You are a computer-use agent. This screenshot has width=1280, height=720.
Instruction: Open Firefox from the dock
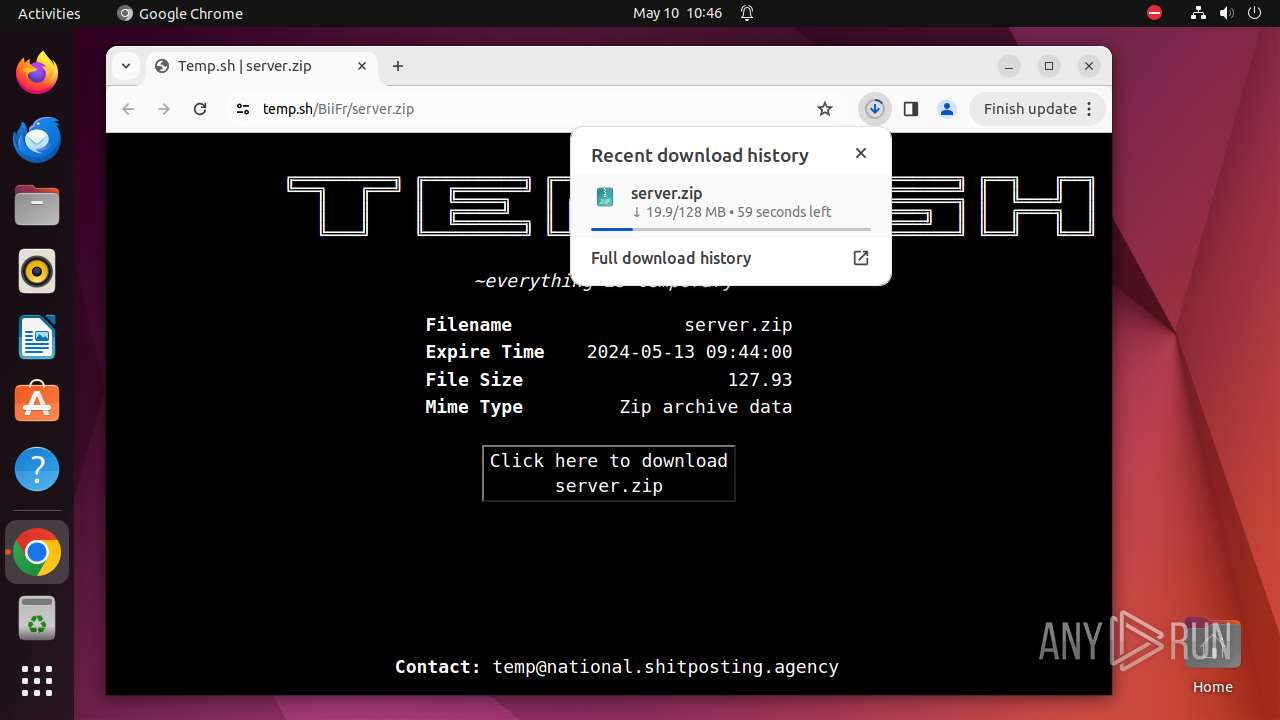click(37, 73)
